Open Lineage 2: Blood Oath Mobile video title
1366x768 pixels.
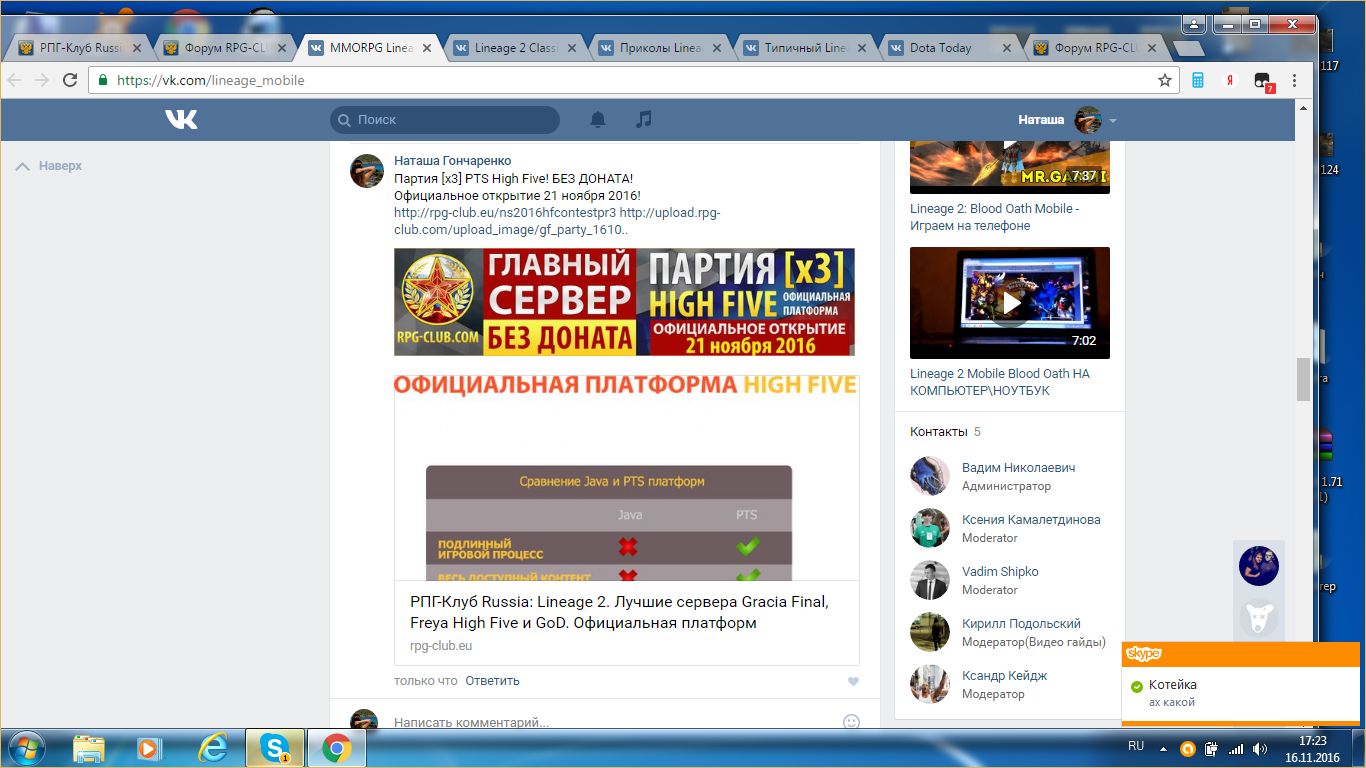point(995,217)
